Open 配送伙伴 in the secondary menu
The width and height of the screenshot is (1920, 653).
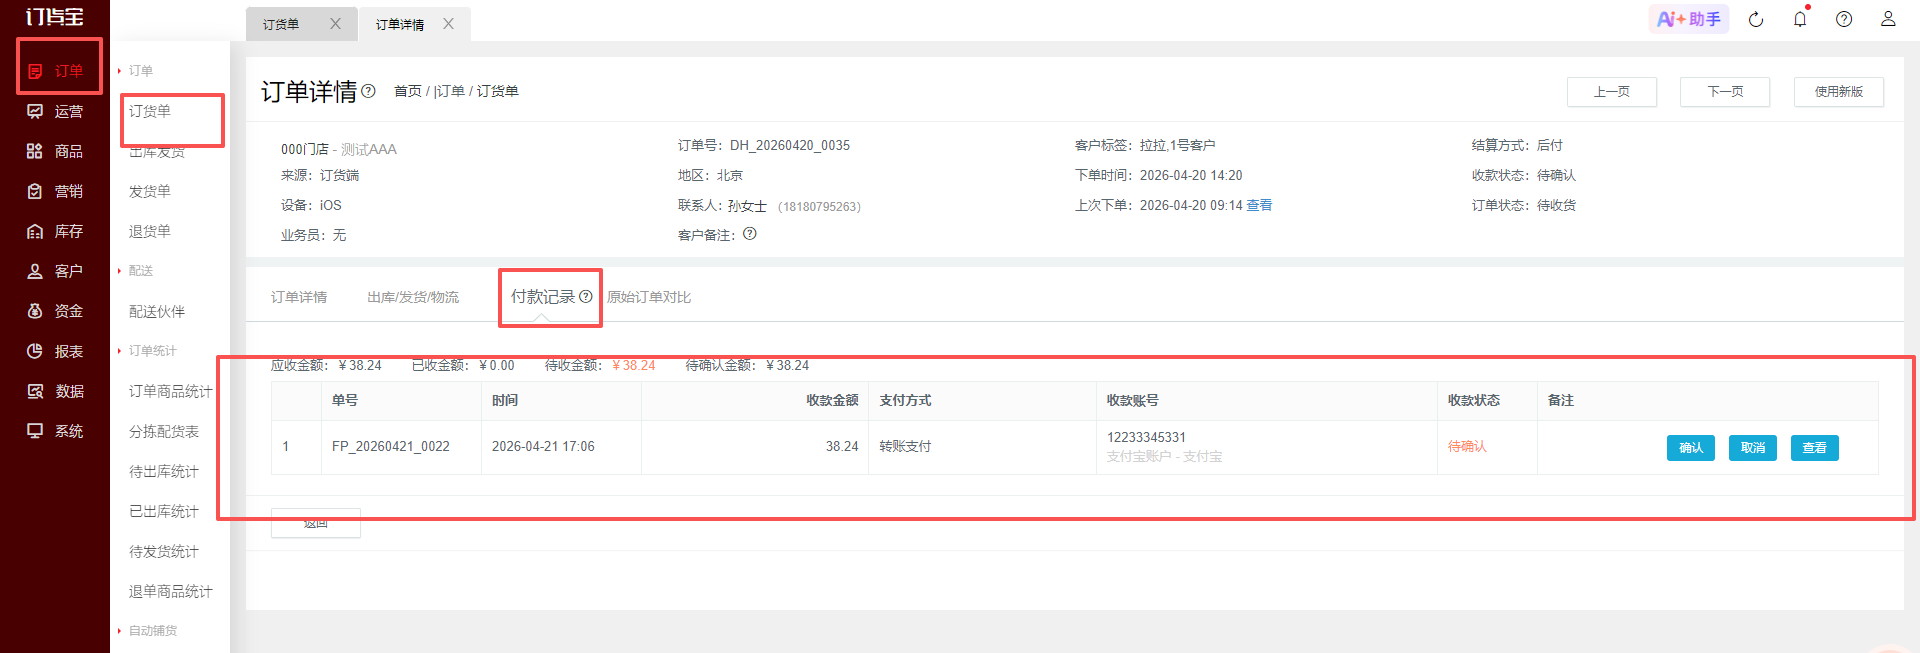point(157,311)
